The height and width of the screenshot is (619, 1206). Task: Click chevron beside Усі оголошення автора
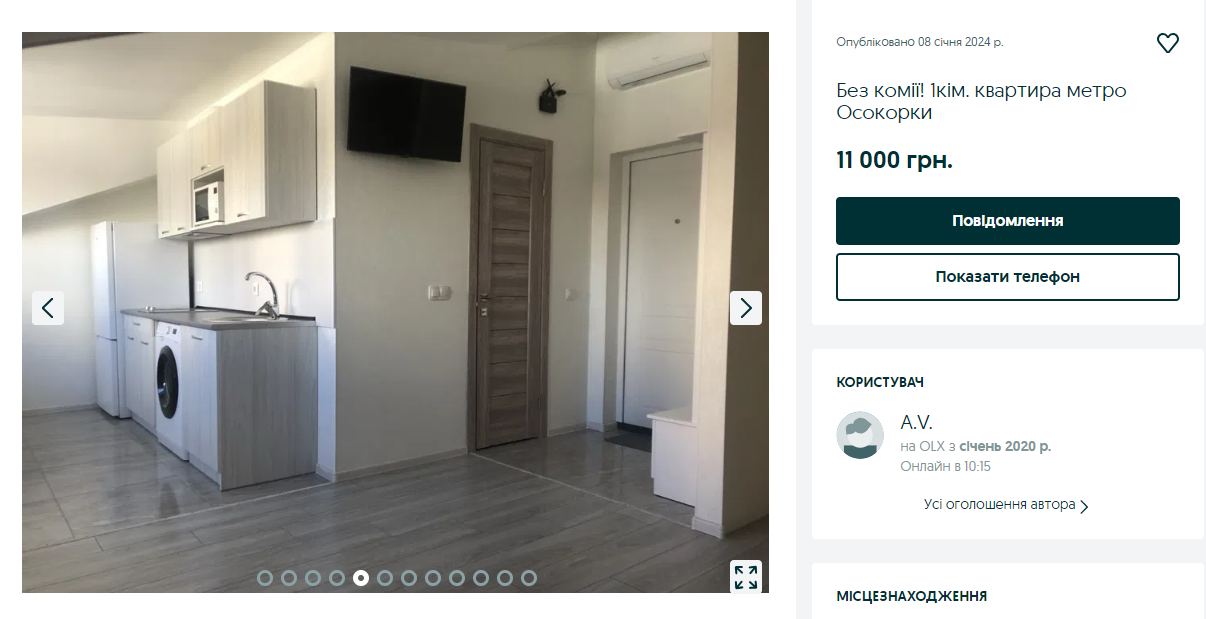[x=1084, y=506]
